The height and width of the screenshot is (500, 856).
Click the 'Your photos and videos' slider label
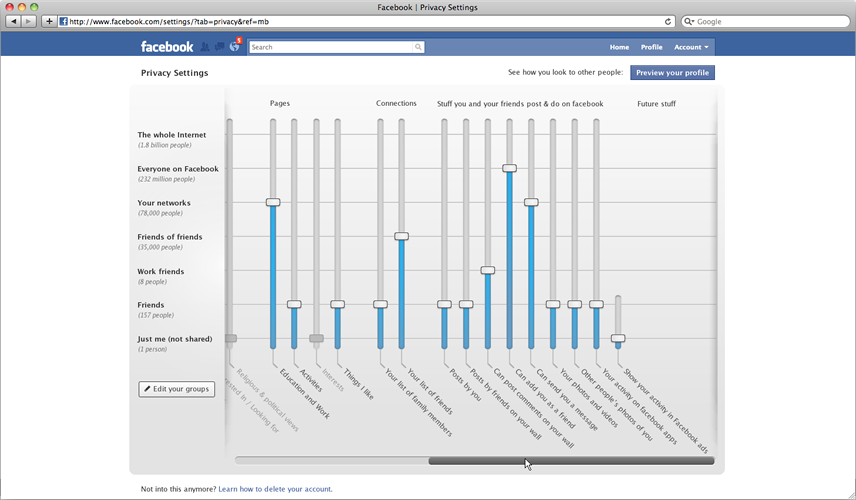click(x=589, y=397)
